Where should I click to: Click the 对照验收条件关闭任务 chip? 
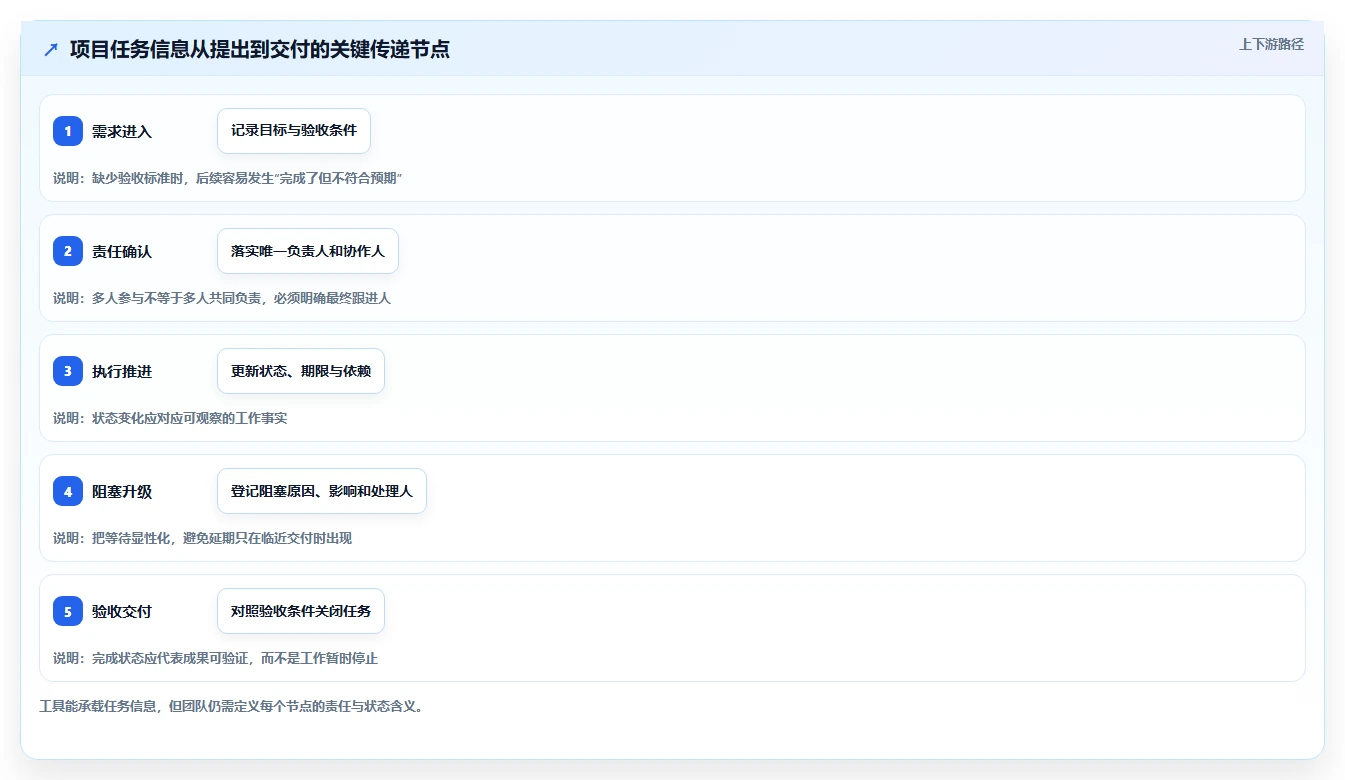(x=301, y=611)
